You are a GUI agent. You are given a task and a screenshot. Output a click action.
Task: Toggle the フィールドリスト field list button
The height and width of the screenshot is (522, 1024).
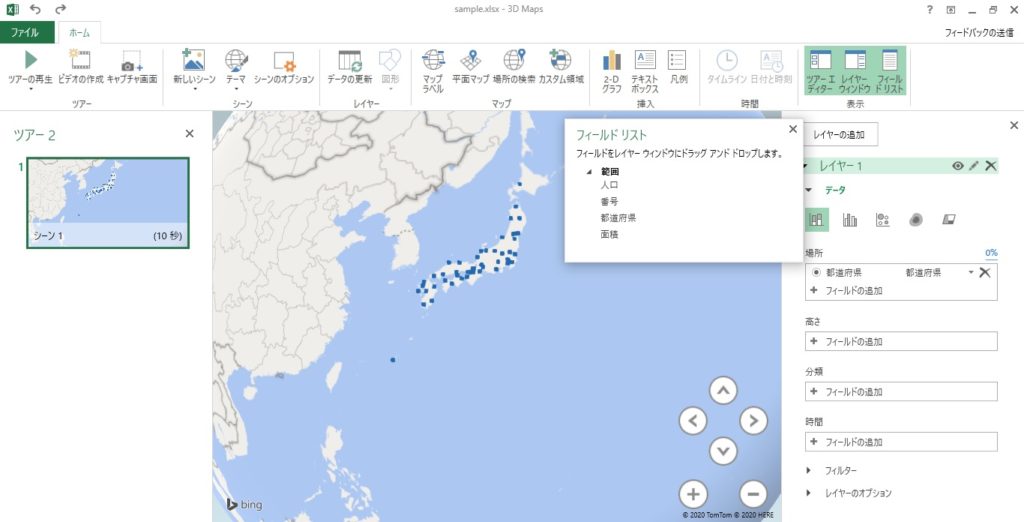point(889,70)
